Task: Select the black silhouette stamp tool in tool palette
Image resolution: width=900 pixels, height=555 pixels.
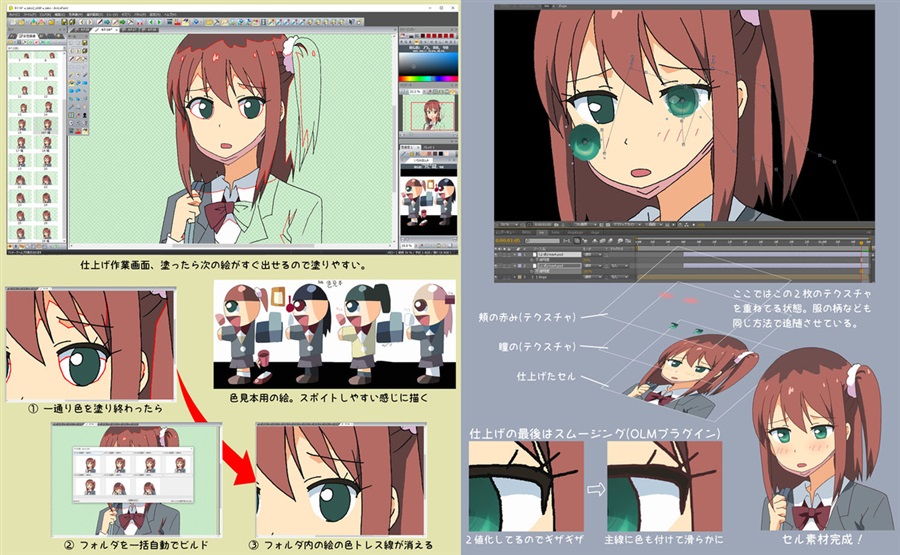Action: (x=84, y=115)
